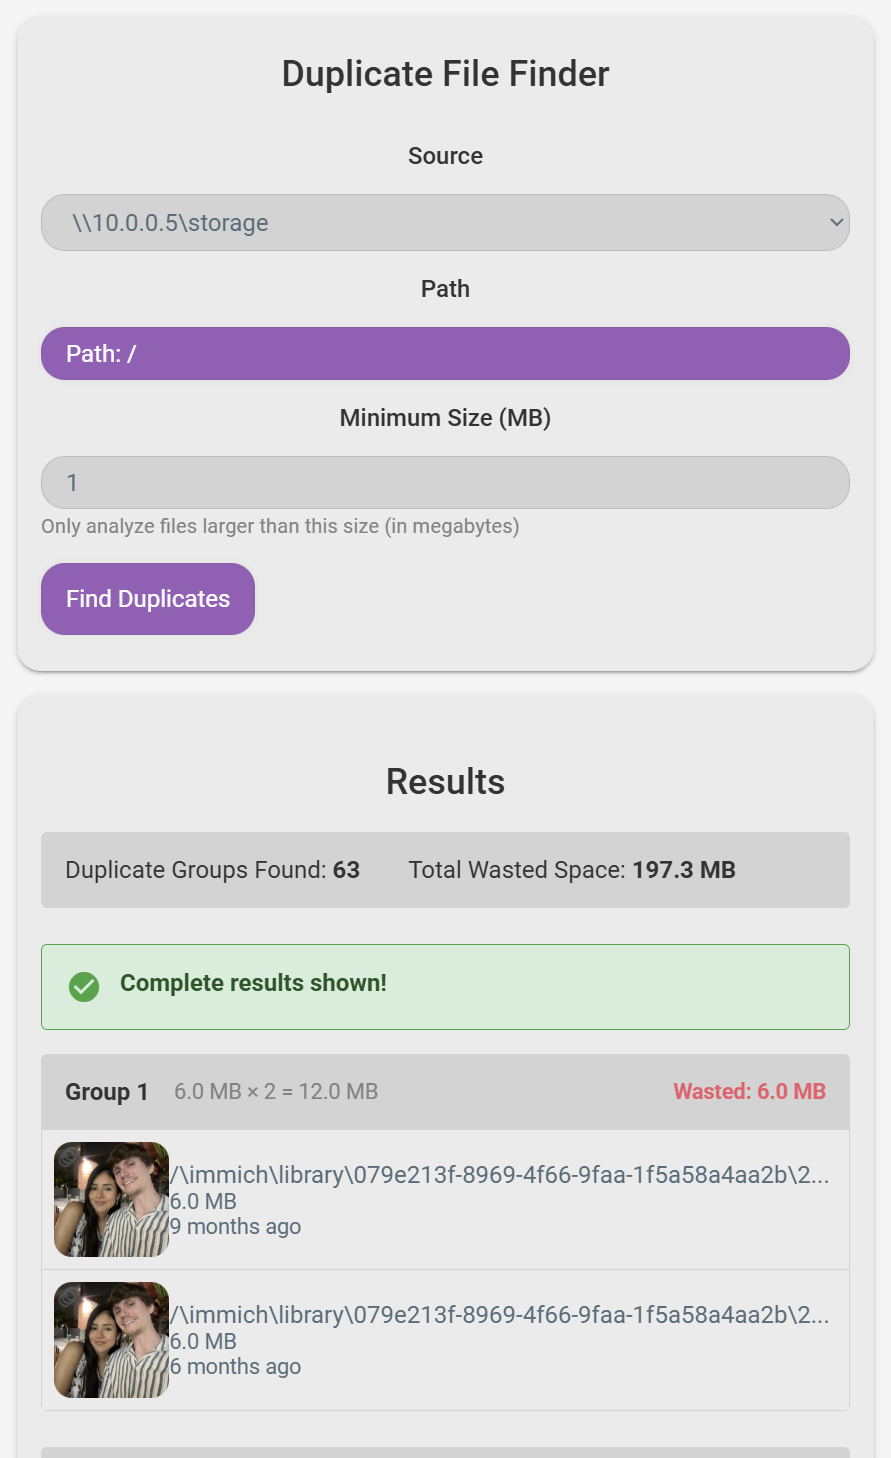891x1458 pixels.
Task: Click the Complete results shown banner
Action: coord(445,986)
